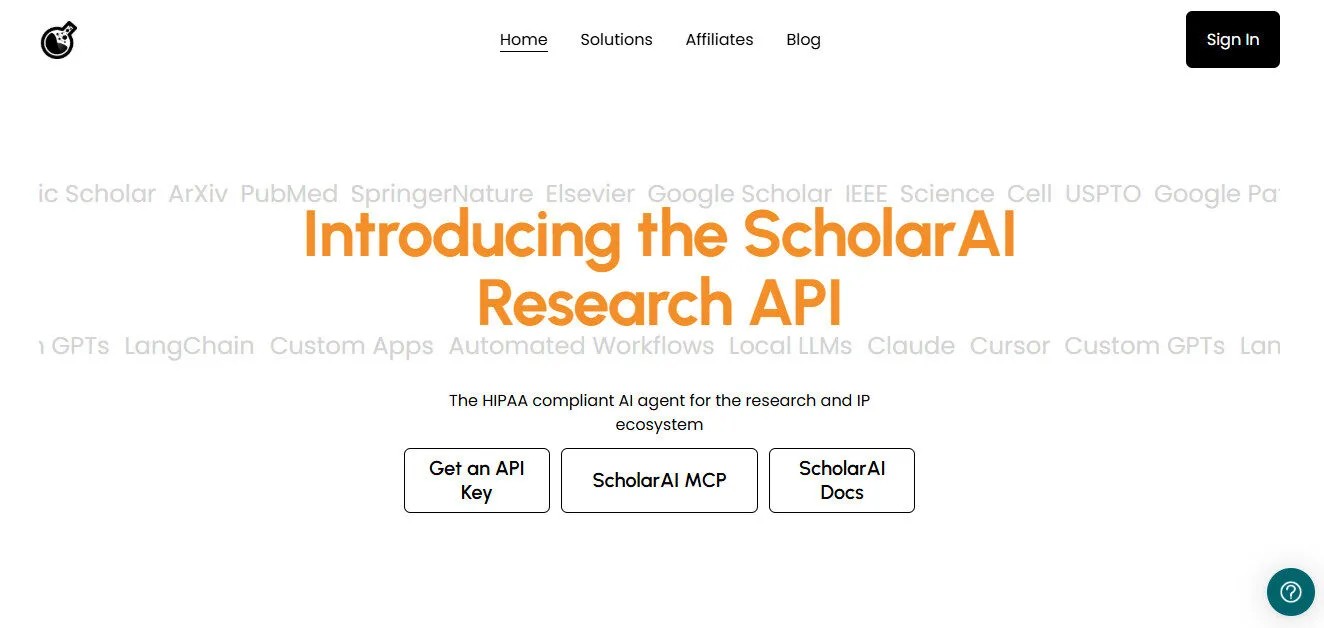Click the ArXiv label in the source ticker

(198, 194)
